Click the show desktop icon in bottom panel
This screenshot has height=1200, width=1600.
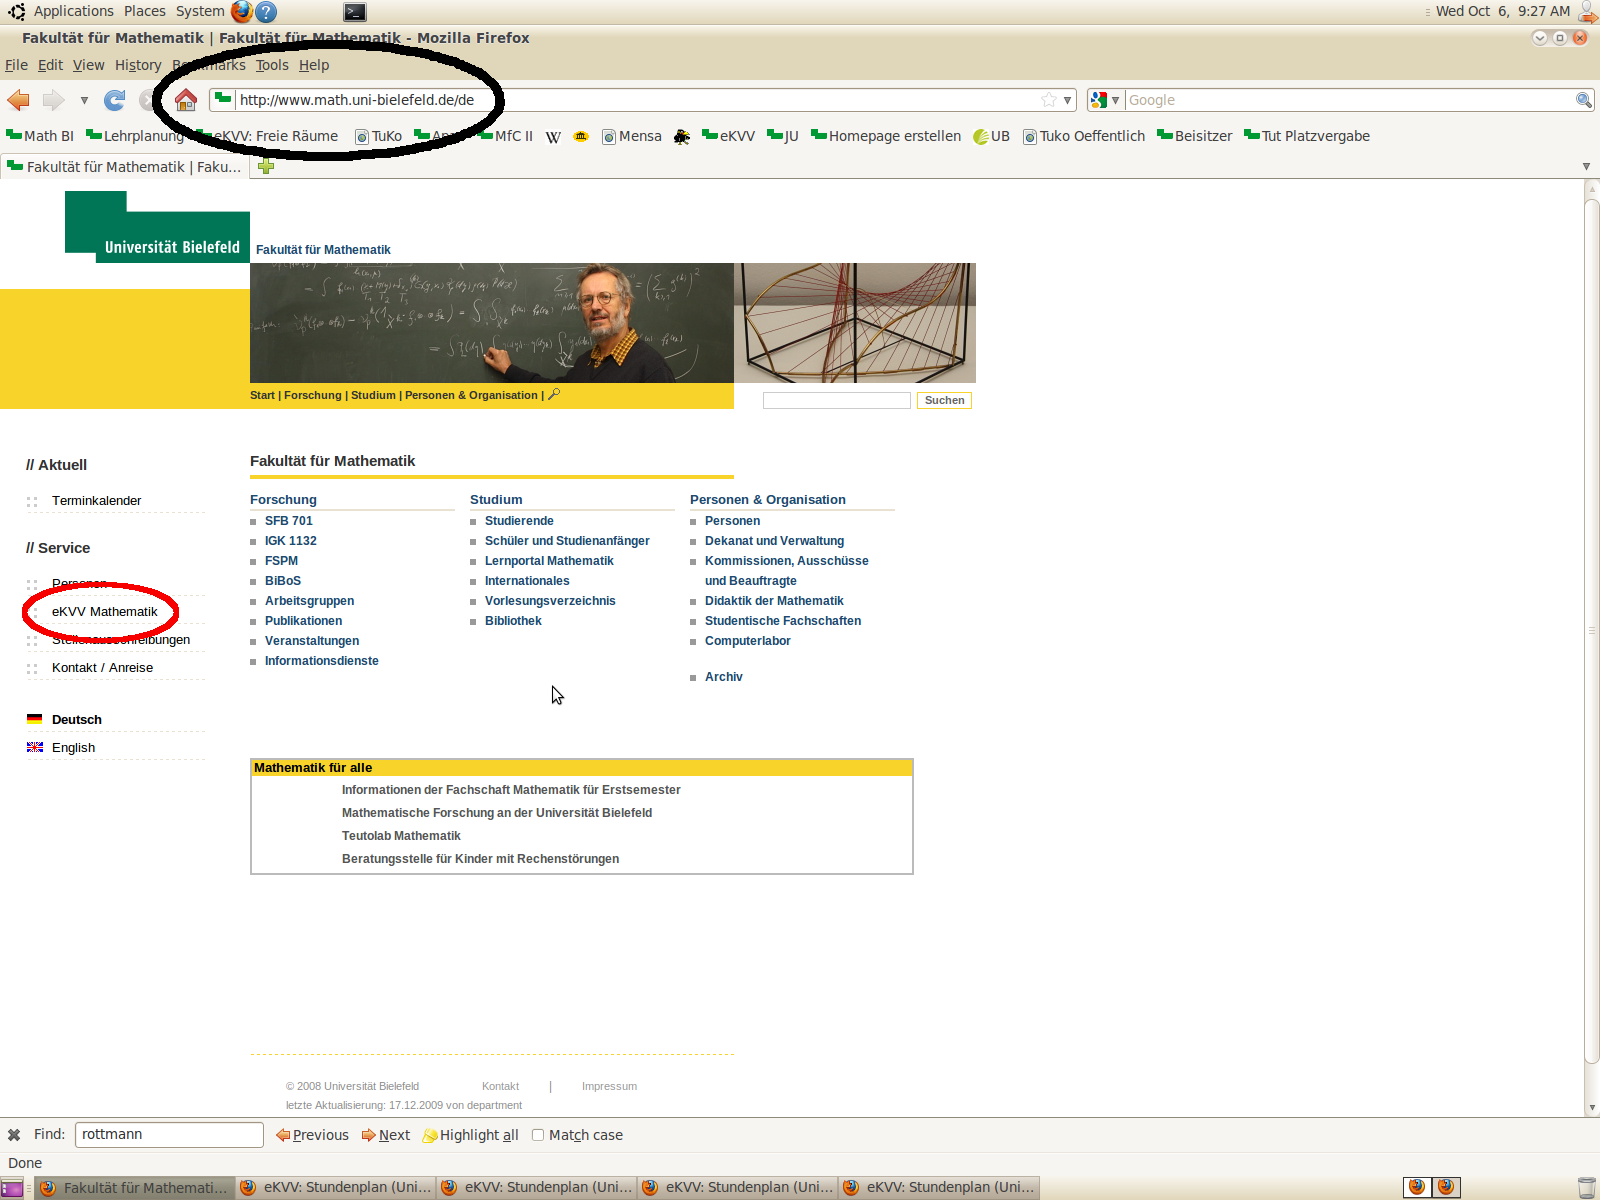[12, 1188]
